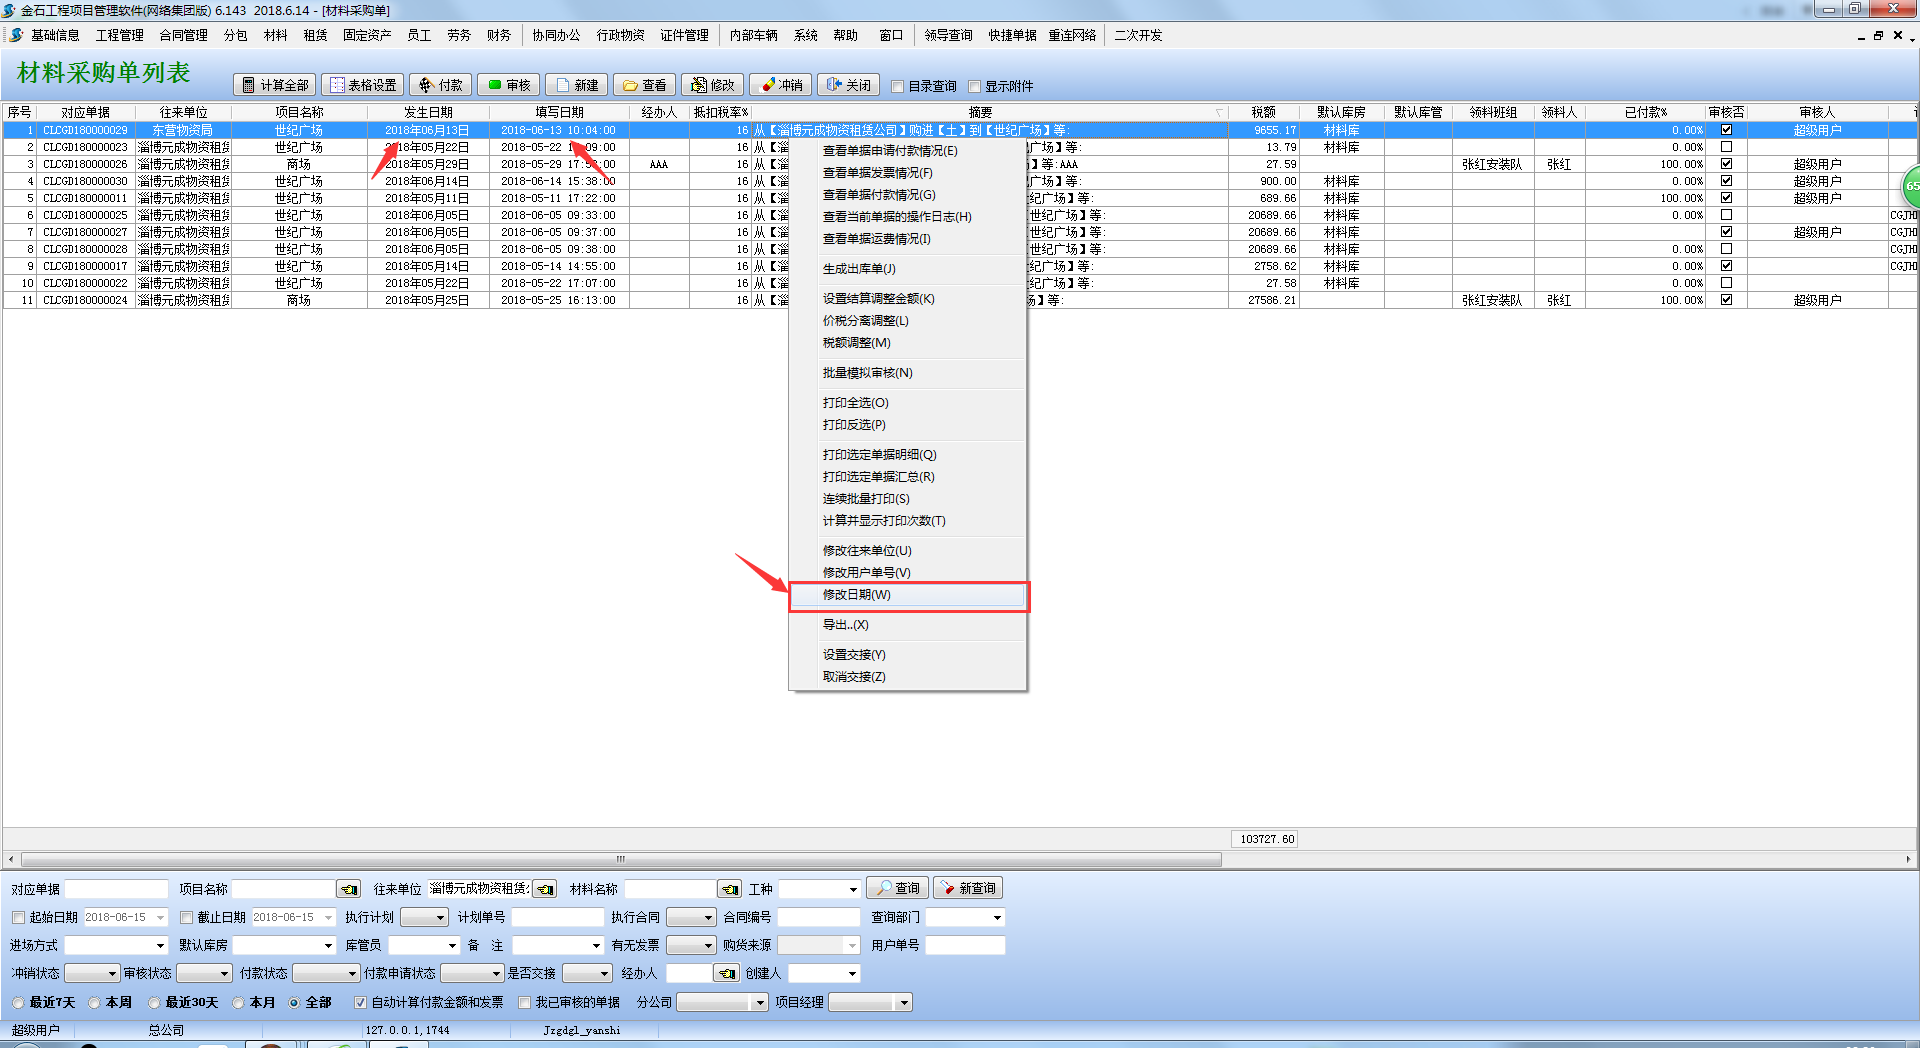Choose 修改往来单位(U) in the context menu
The height and width of the screenshot is (1048, 1920).
pos(908,551)
